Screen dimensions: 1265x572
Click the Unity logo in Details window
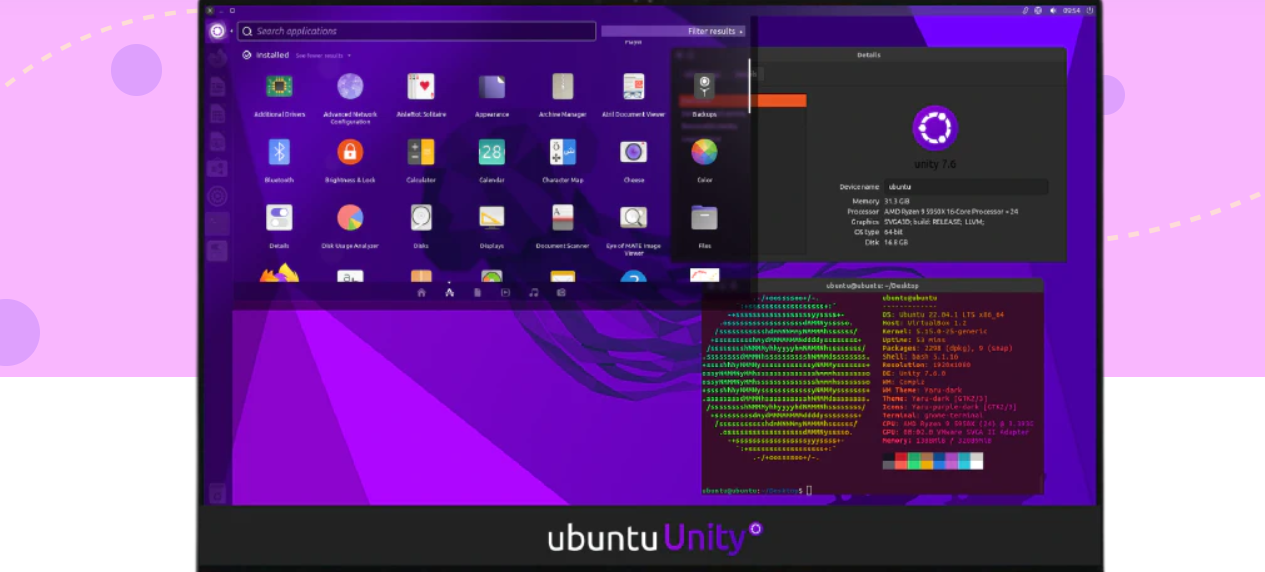(x=935, y=128)
